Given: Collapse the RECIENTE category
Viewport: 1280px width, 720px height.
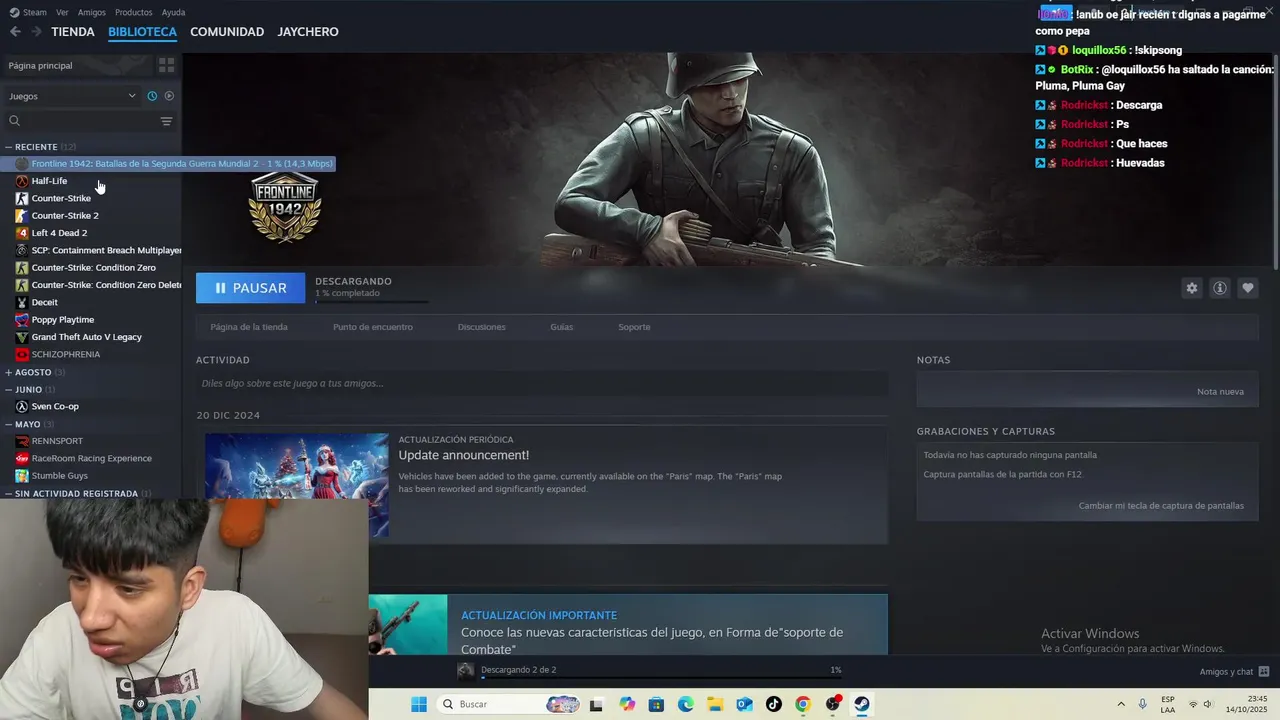Looking at the screenshot, I should (x=9, y=147).
